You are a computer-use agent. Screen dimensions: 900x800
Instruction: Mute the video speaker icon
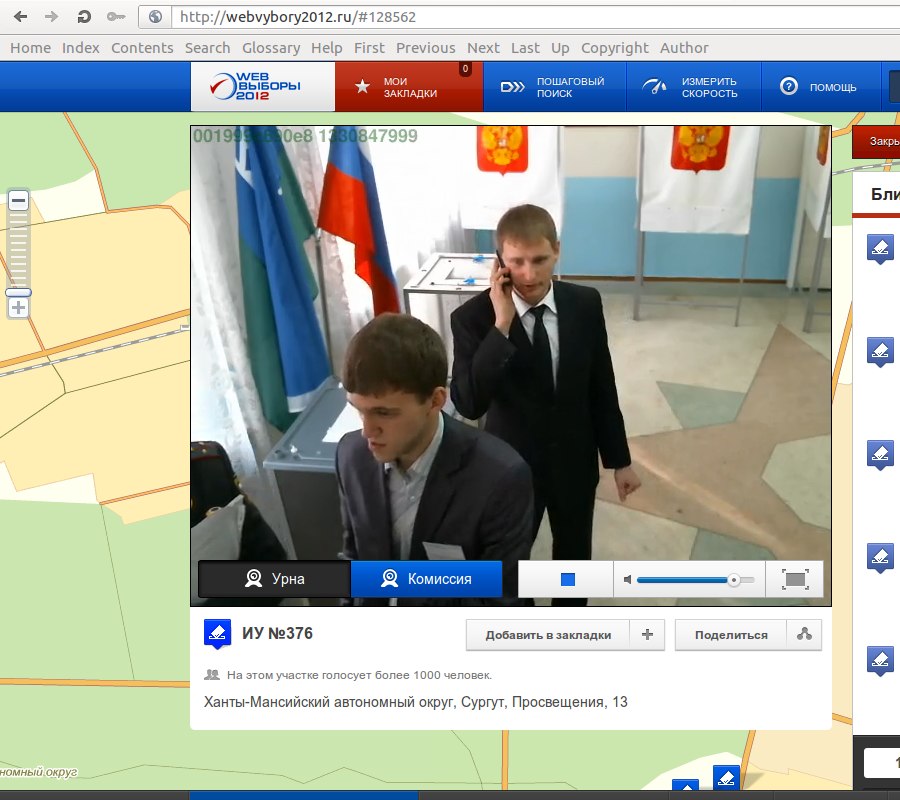627,580
